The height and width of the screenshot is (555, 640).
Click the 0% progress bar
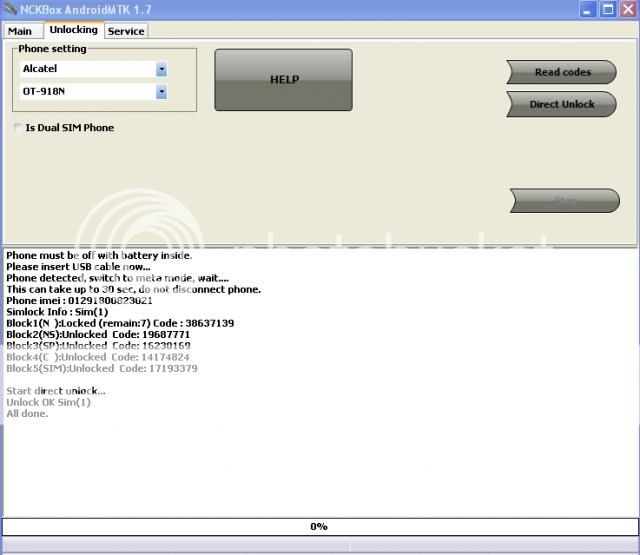tap(319, 526)
